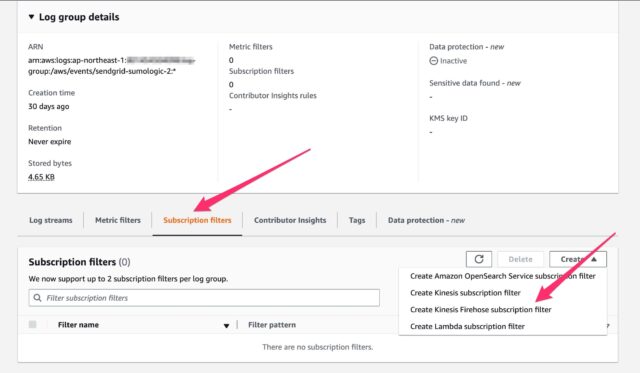Select Create Lambda subscription filter
640x373 pixels.
467,326
